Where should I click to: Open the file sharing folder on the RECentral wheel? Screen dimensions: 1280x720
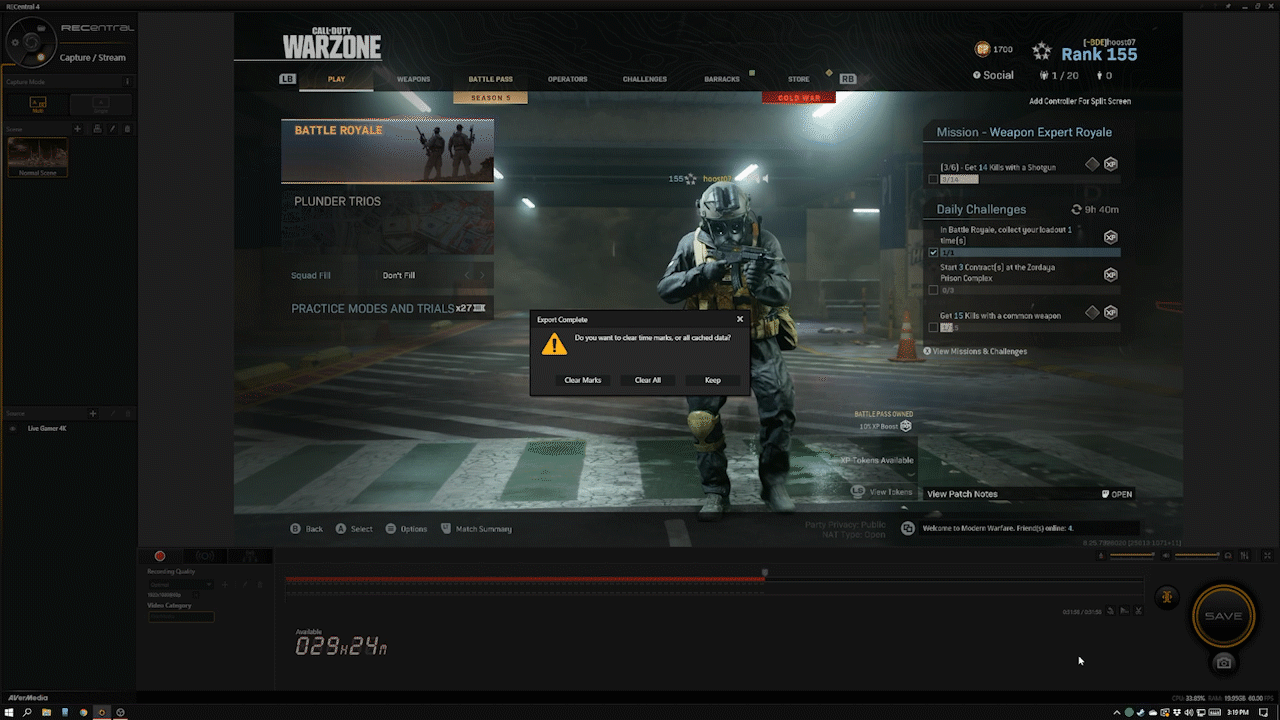point(41,28)
